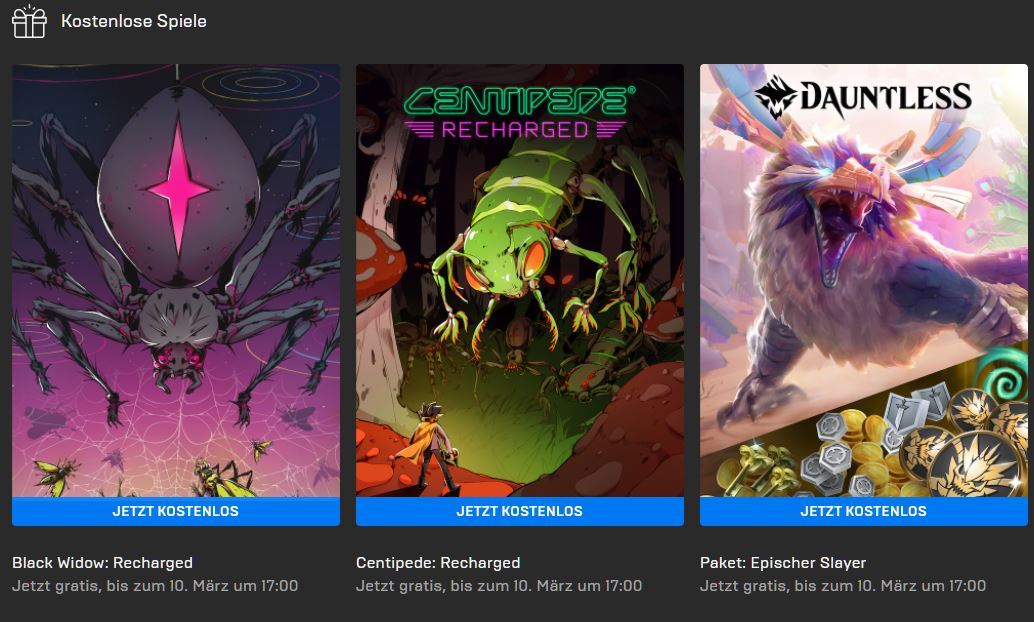Click the Centipede Recharged neon logo

[518, 112]
